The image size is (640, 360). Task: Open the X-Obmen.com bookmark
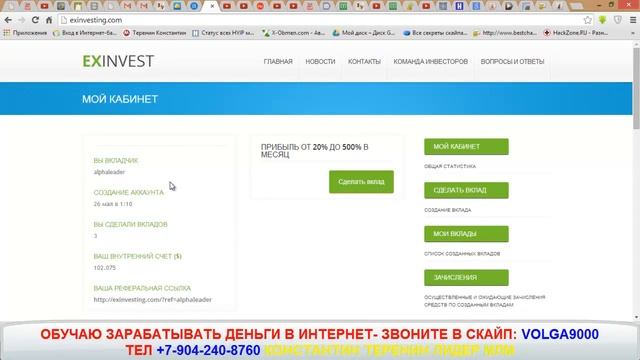click(x=294, y=33)
